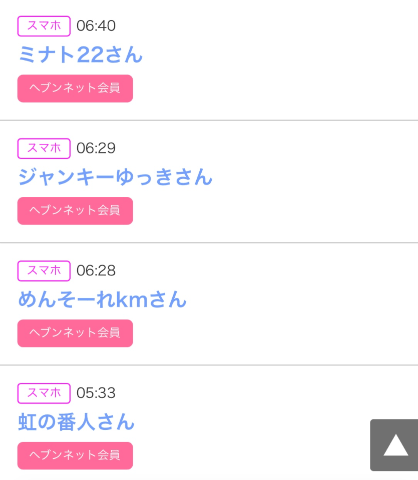Open ジャンキーゆっきさん's profile link
418x480 pixels.
(x=115, y=177)
